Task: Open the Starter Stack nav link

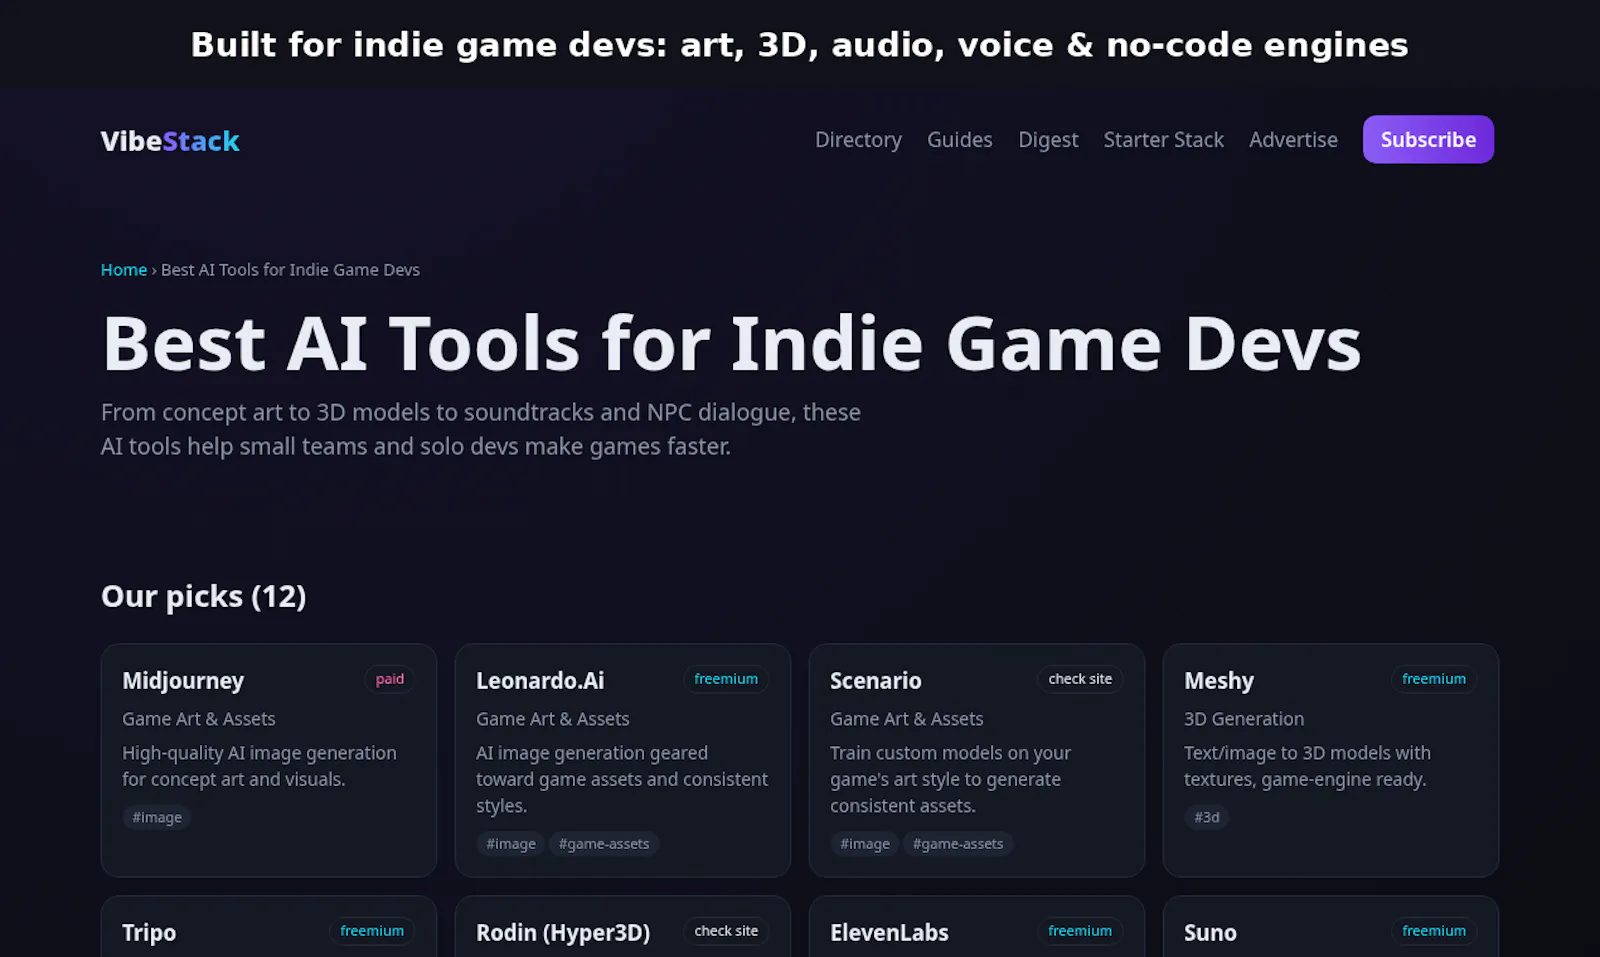Action: [1163, 140]
